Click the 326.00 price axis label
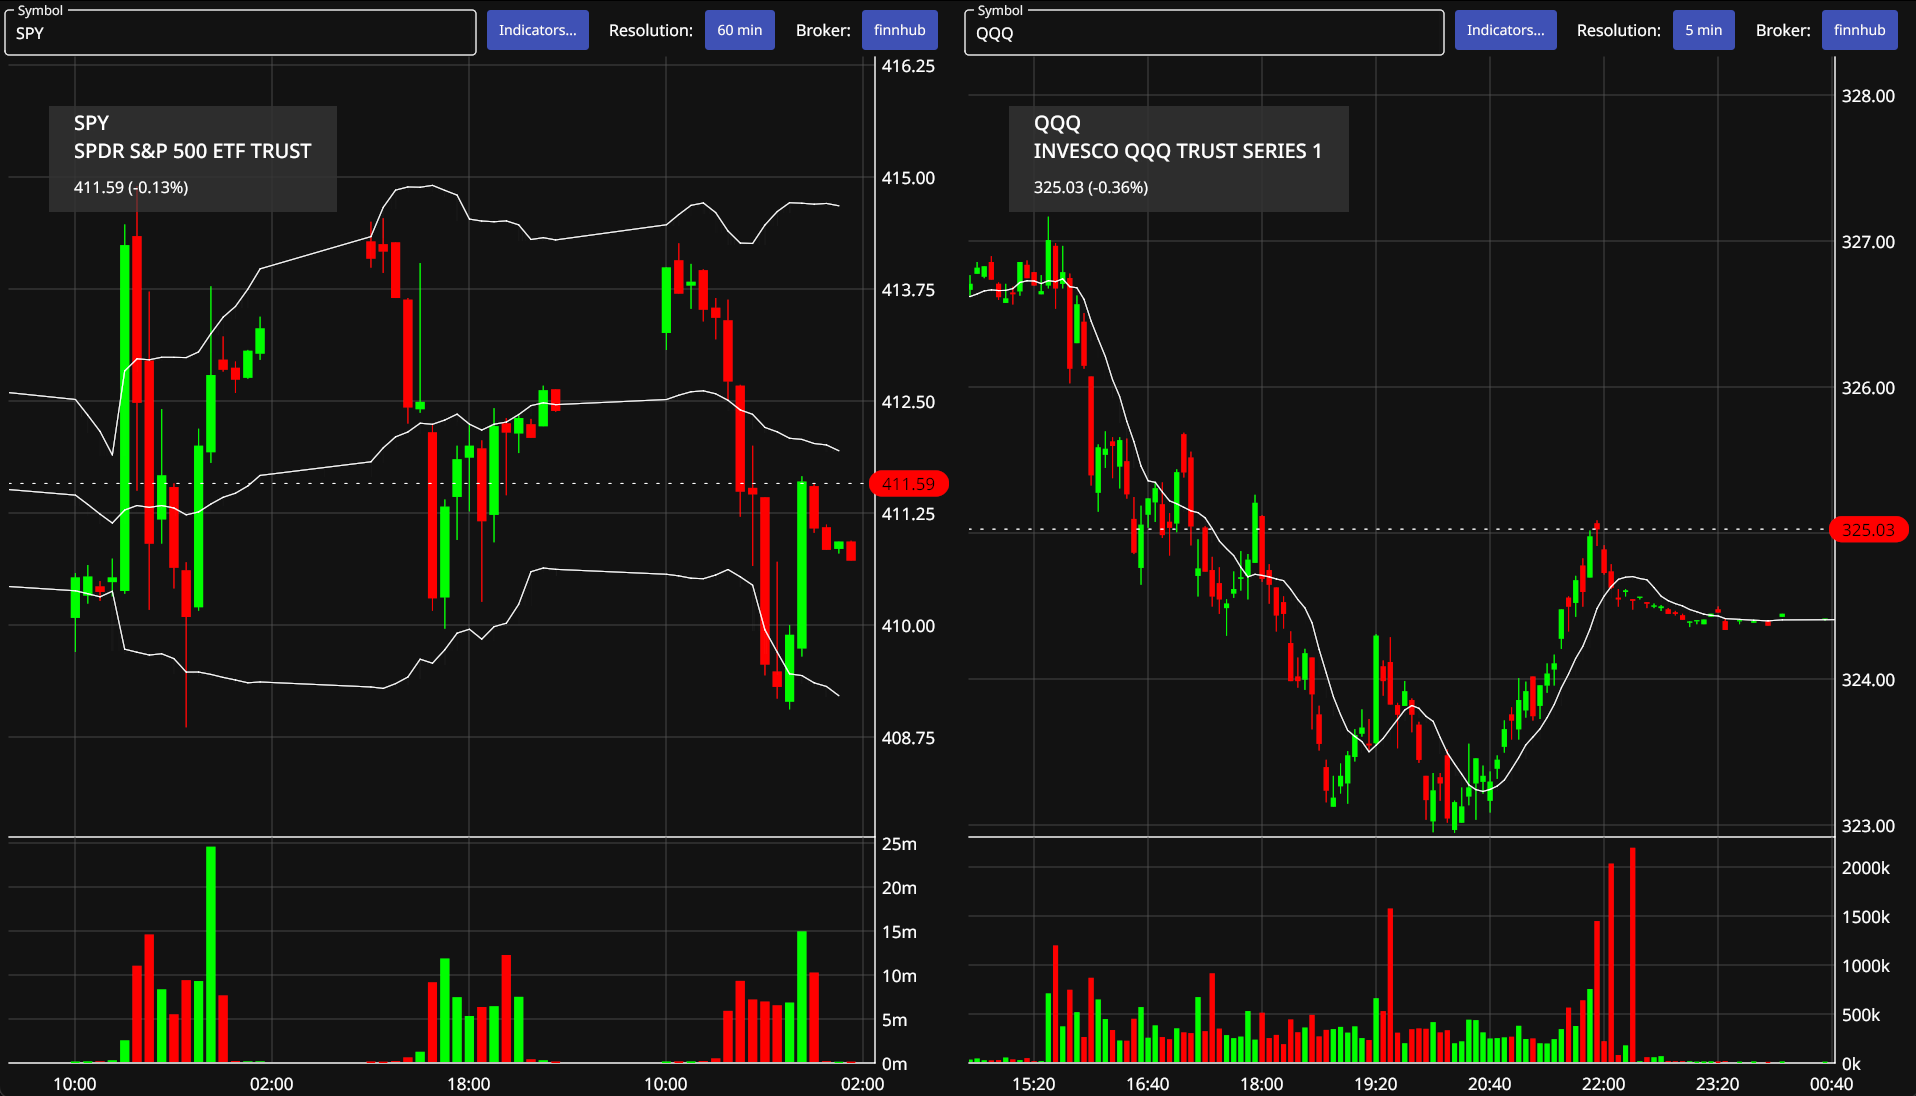The height and width of the screenshot is (1096, 1916). (x=1868, y=388)
